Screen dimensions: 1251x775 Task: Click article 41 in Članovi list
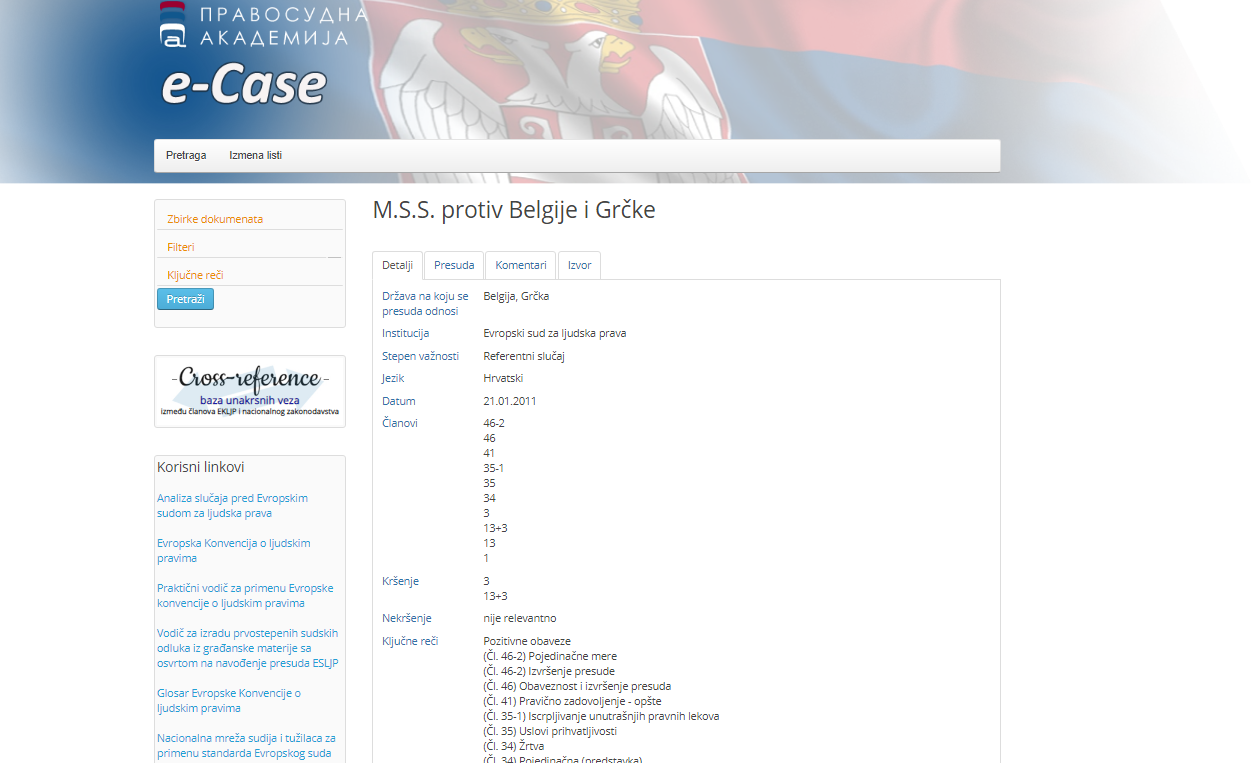pyautogui.click(x=489, y=453)
